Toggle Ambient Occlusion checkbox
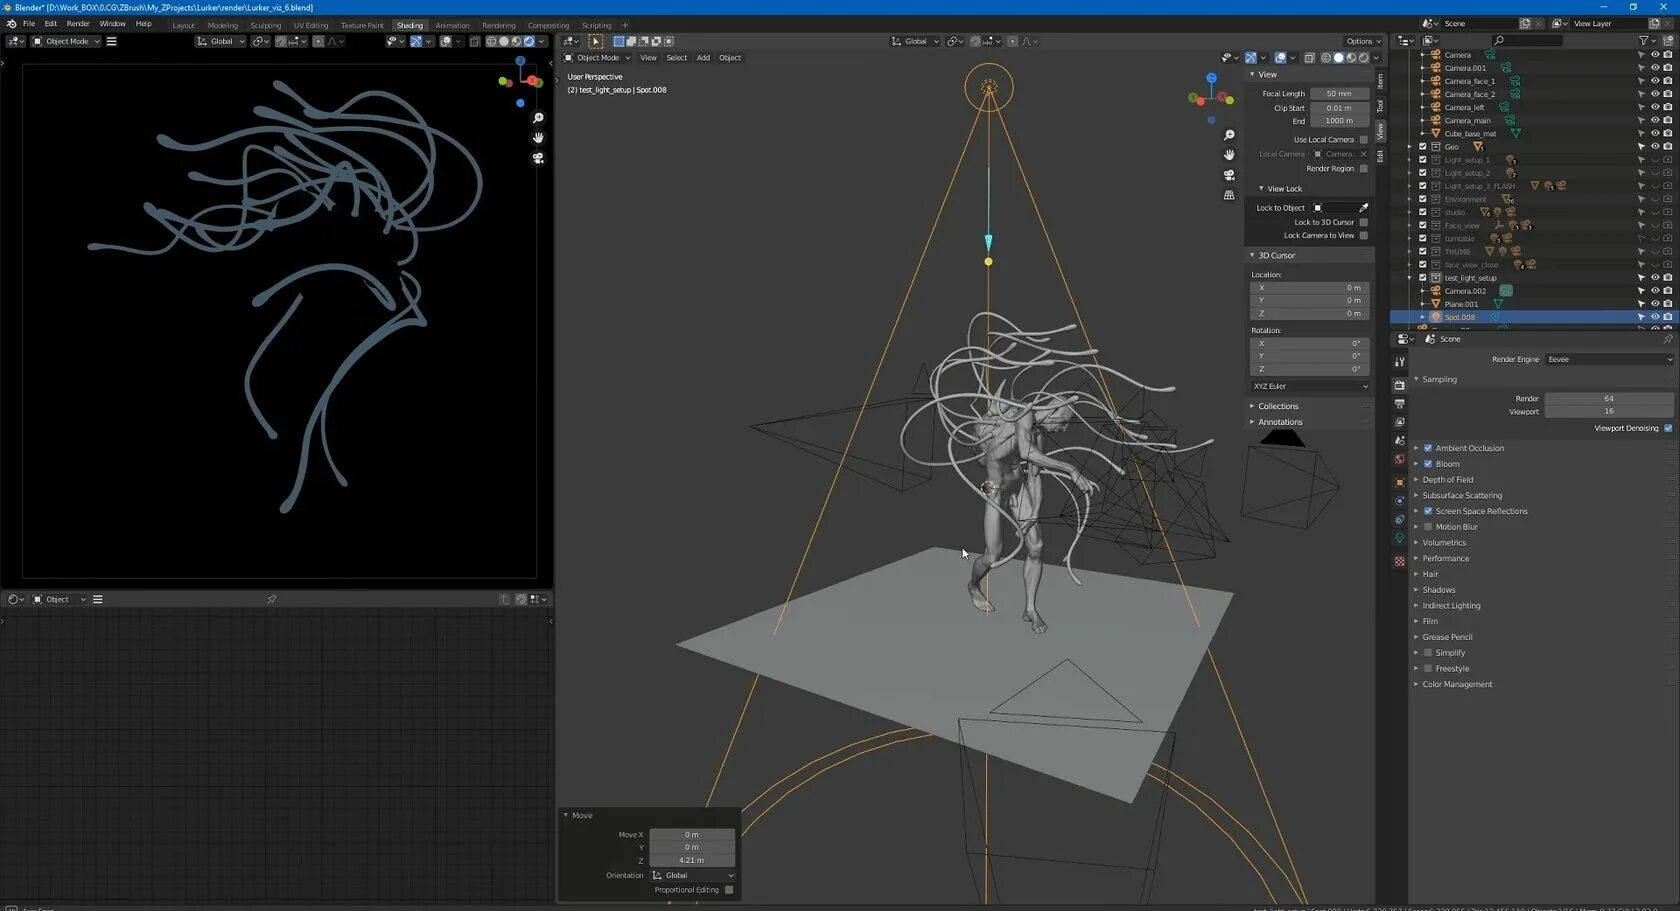The height and width of the screenshot is (911, 1680). (1428, 448)
